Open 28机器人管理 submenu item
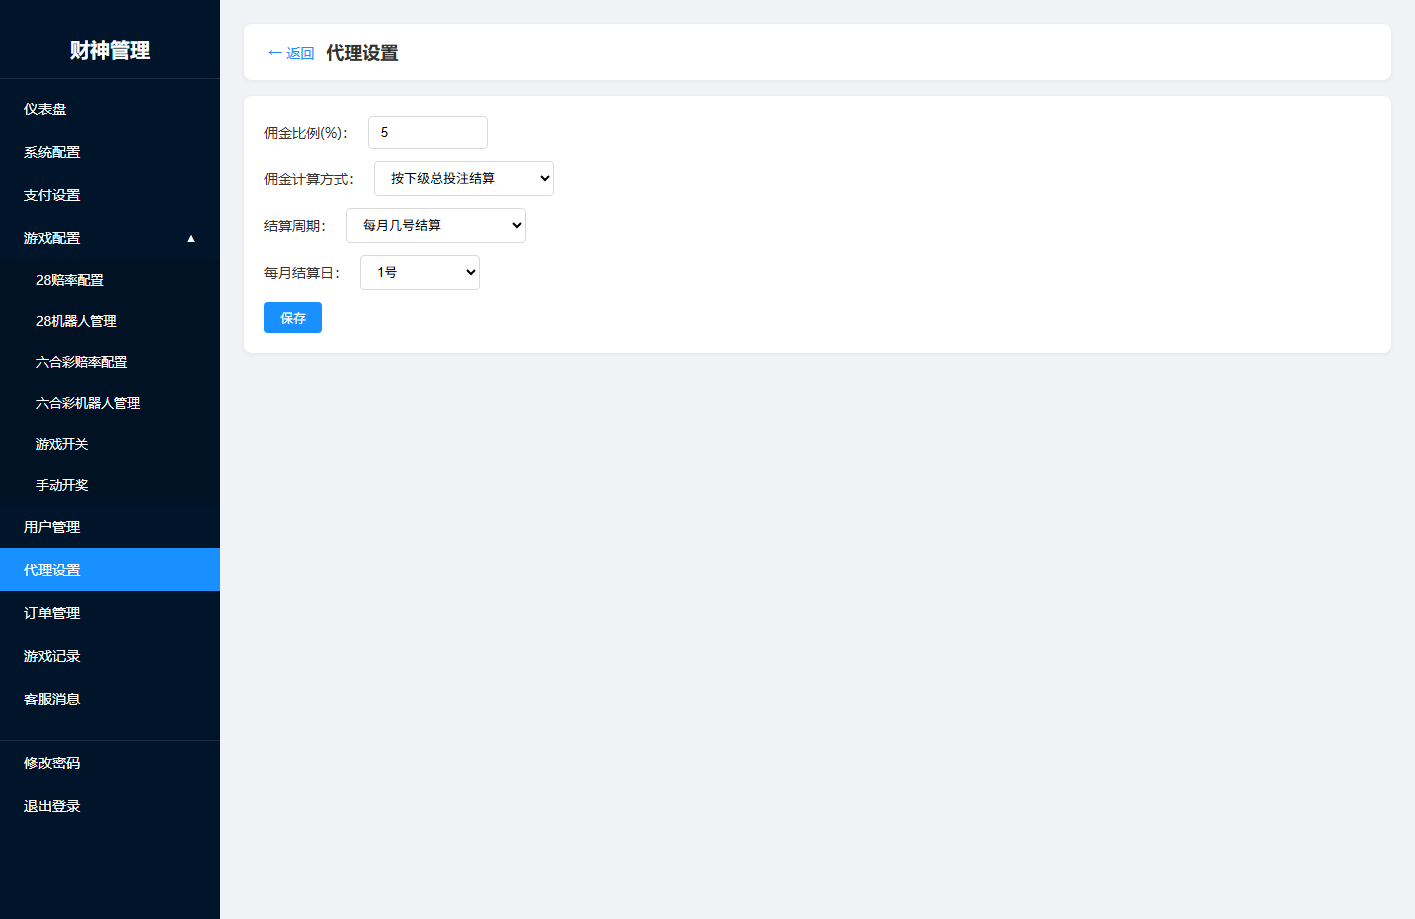The height and width of the screenshot is (919, 1415). click(110, 321)
